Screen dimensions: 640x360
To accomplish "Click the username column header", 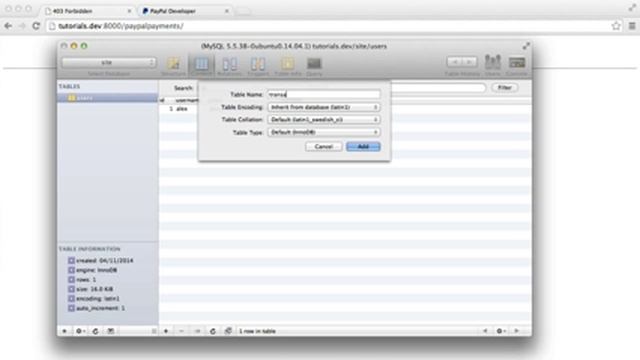I will [x=187, y=100].
